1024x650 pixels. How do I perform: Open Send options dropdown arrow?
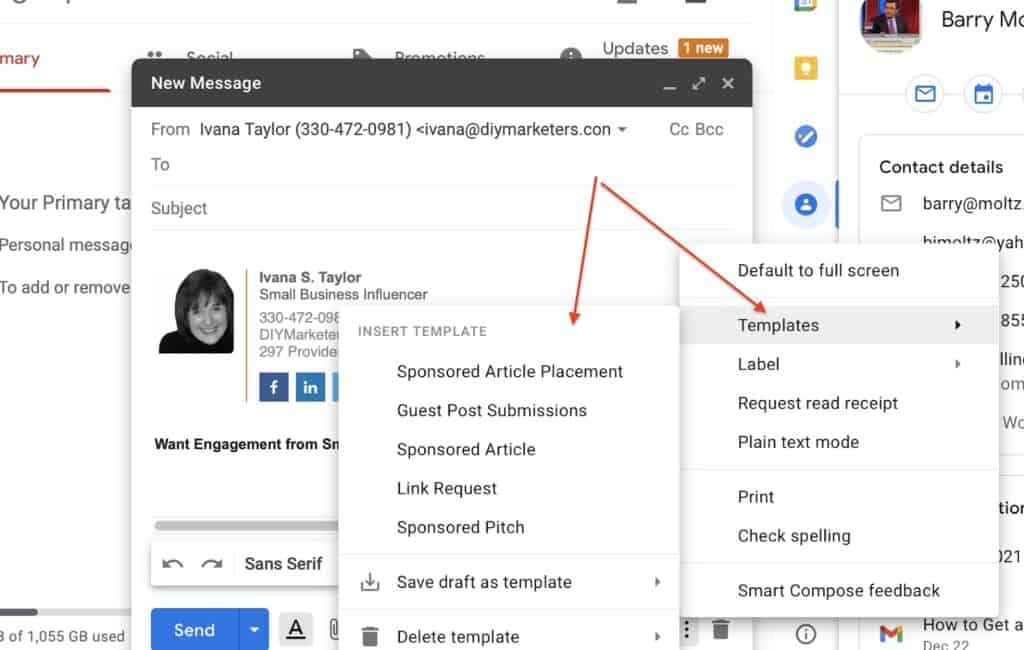[x=254, y=630]
